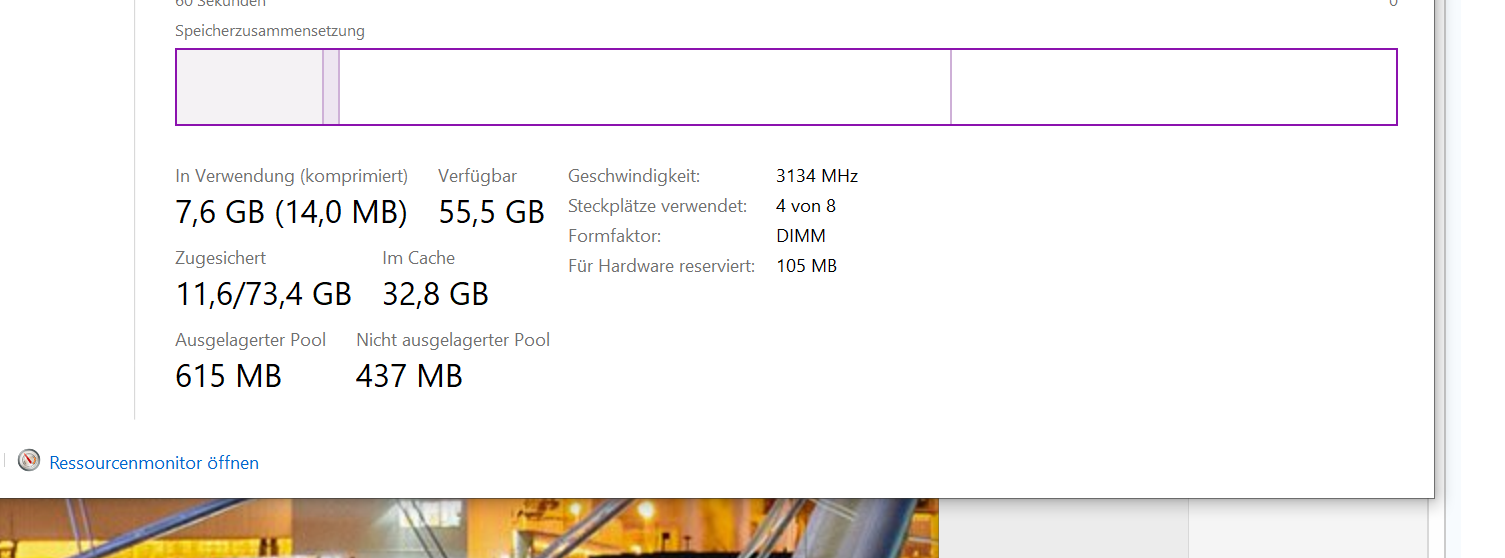This screenshot has width=1505, height=558.
Task: Click the 437 MB non-paged pool value
Action: pyautogui.click(x=409, y=376)
